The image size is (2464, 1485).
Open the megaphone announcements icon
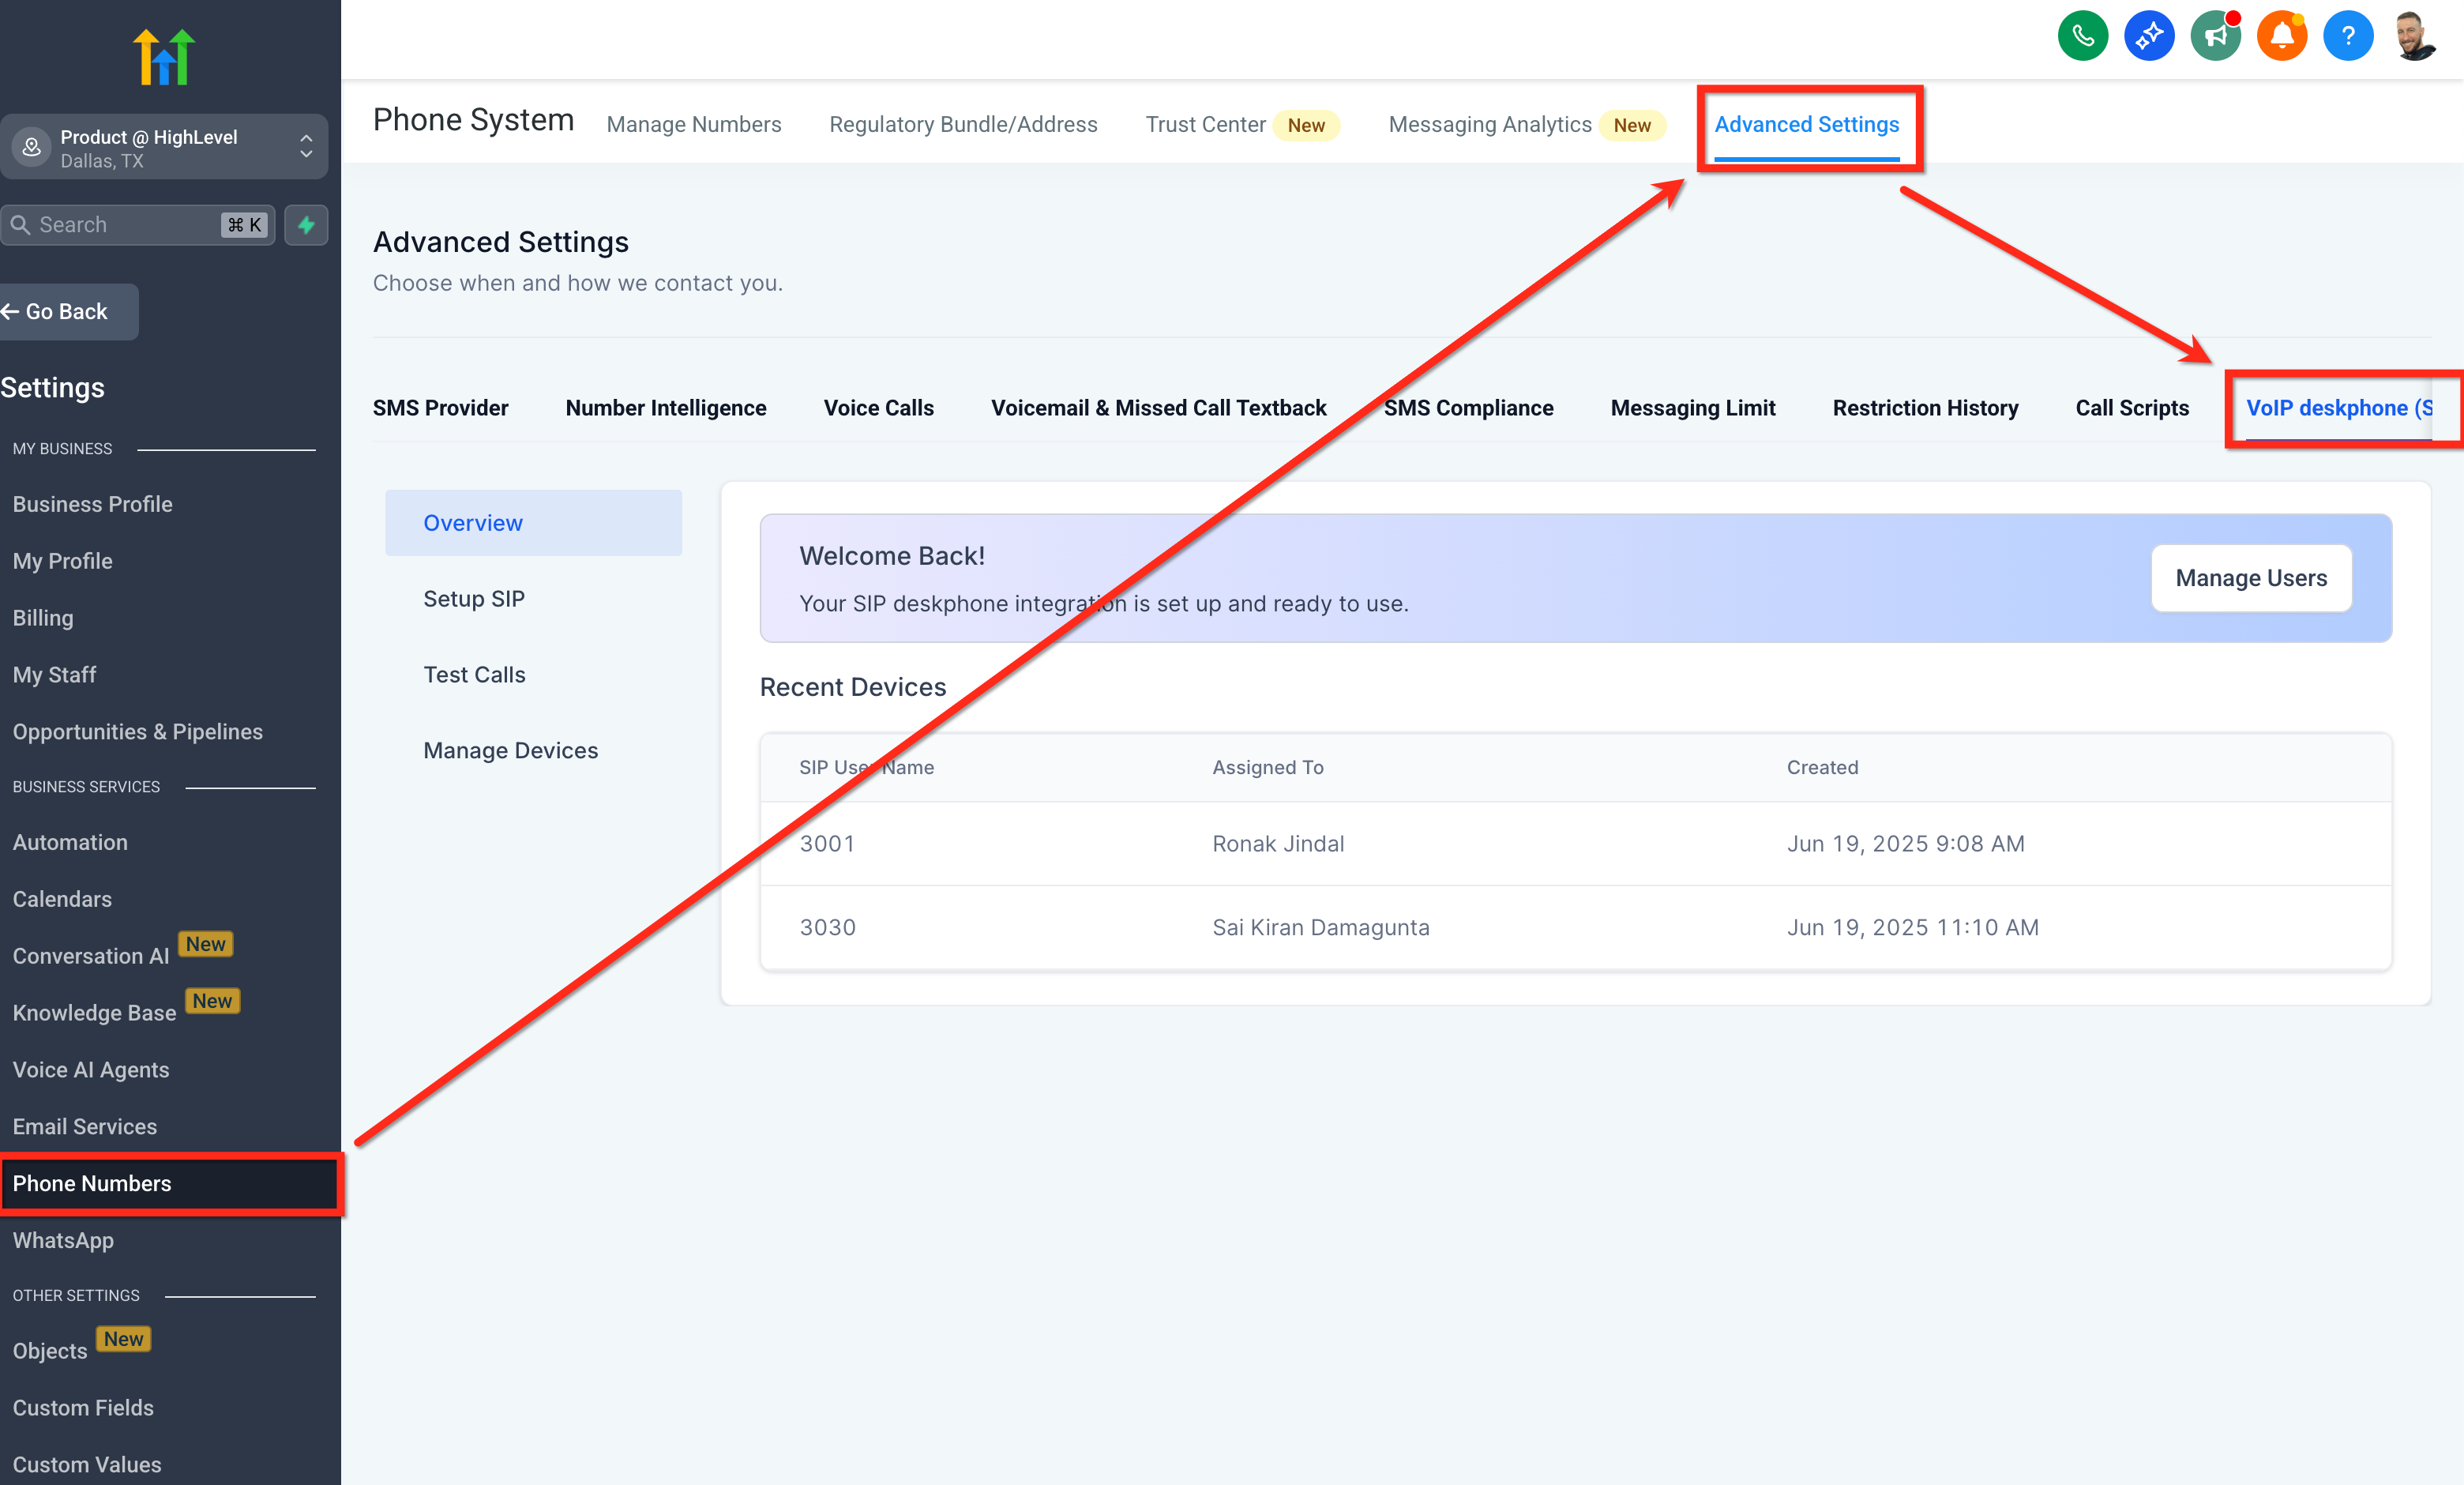(x=2215, y=37)
